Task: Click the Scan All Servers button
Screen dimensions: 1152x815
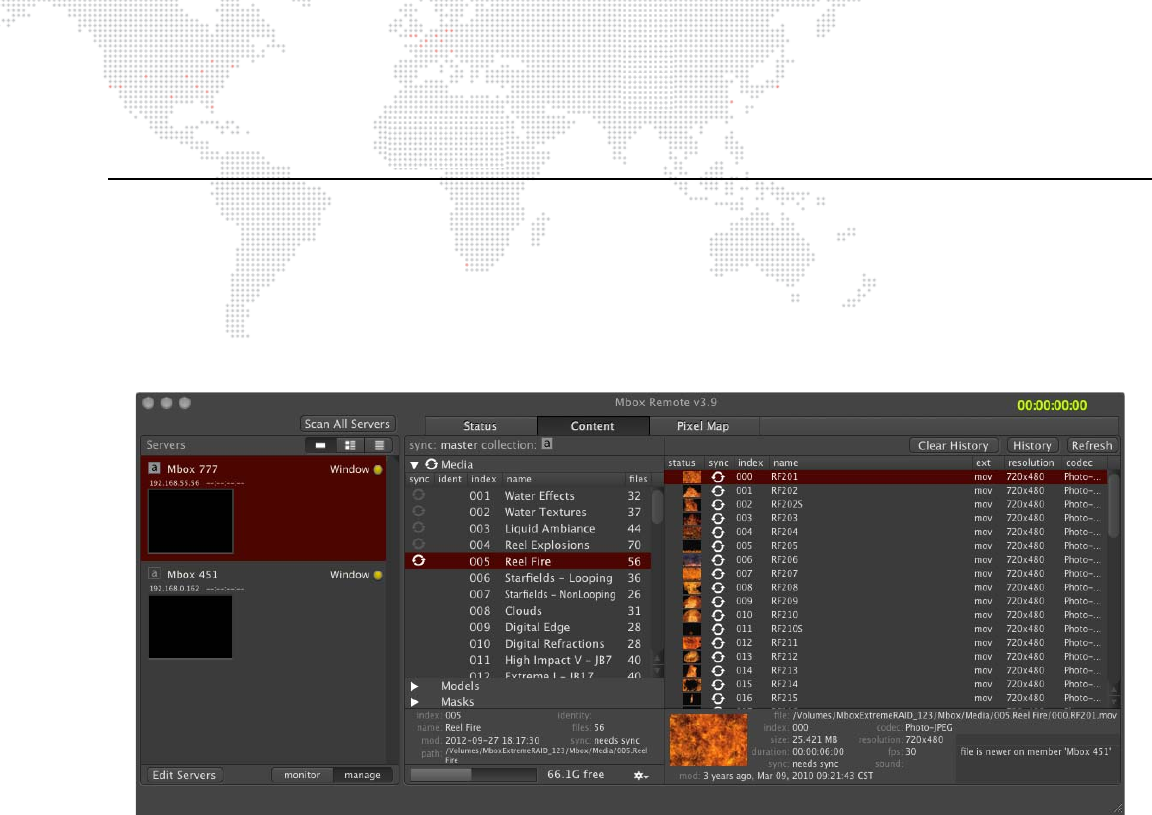Action: tap(347, 424)
